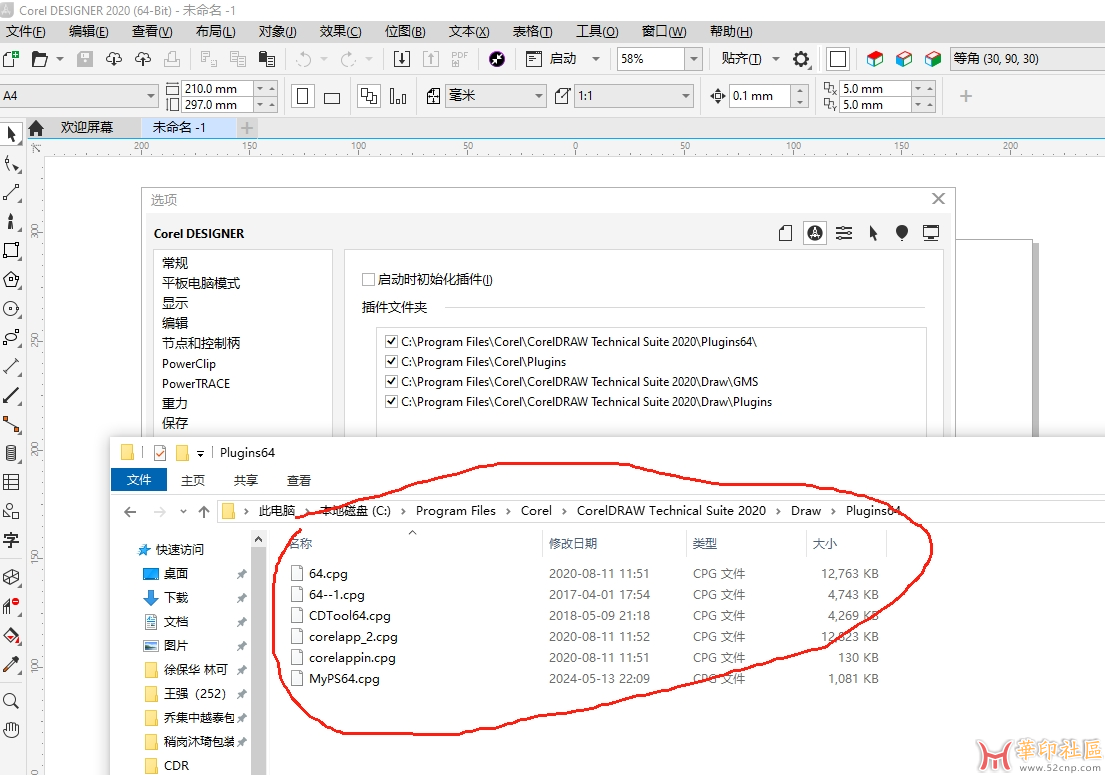This screenshot has width=1105, height=775.
Task: Select the Eyedropper tool
Action: tap(11, 664)
